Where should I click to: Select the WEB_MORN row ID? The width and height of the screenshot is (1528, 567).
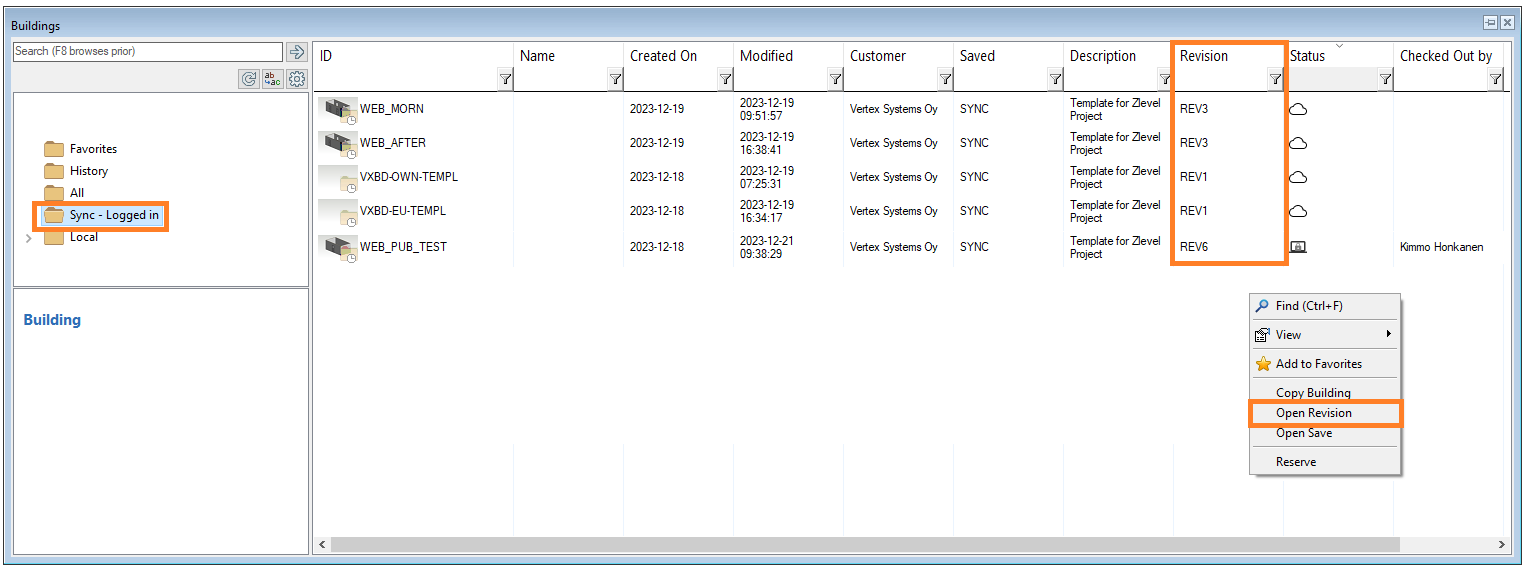tap(391, 109)
